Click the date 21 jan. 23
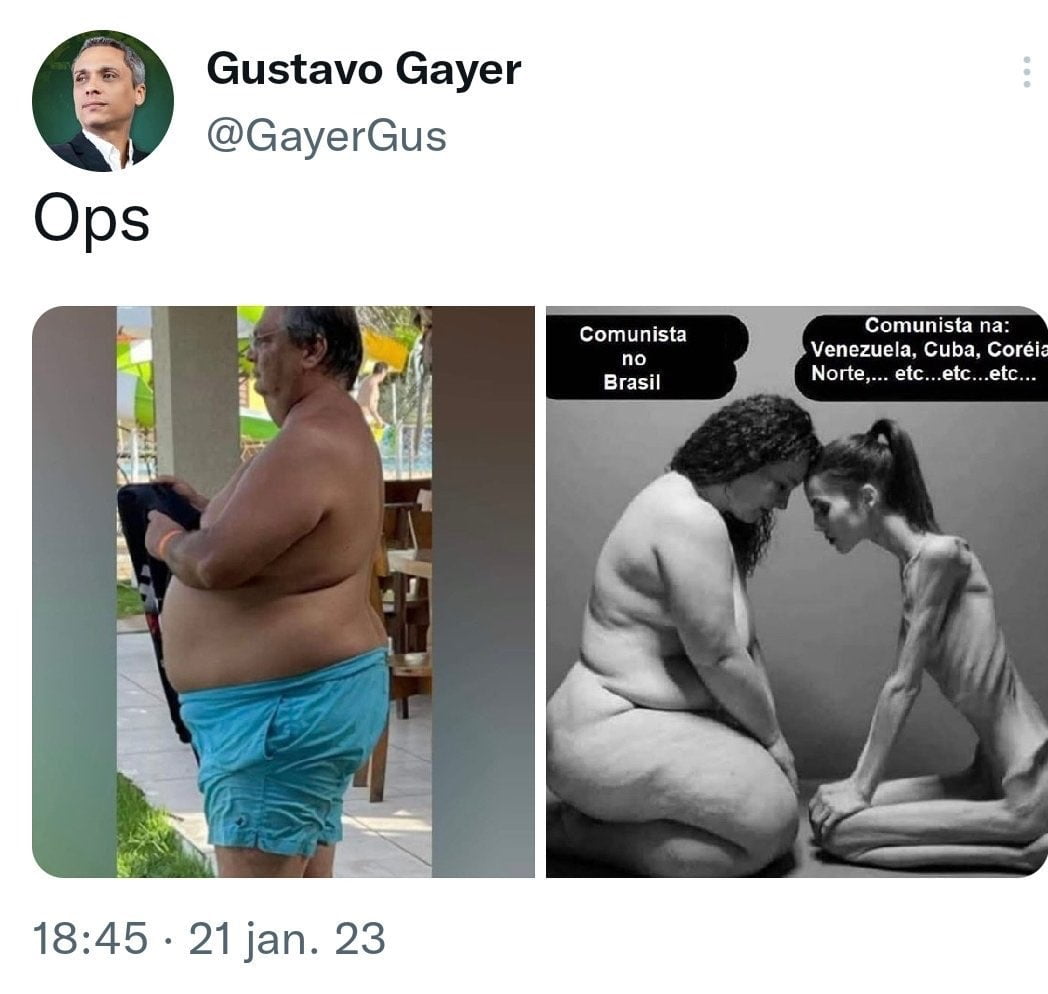This screenshot has height=994, width=1048. [287, 938]
